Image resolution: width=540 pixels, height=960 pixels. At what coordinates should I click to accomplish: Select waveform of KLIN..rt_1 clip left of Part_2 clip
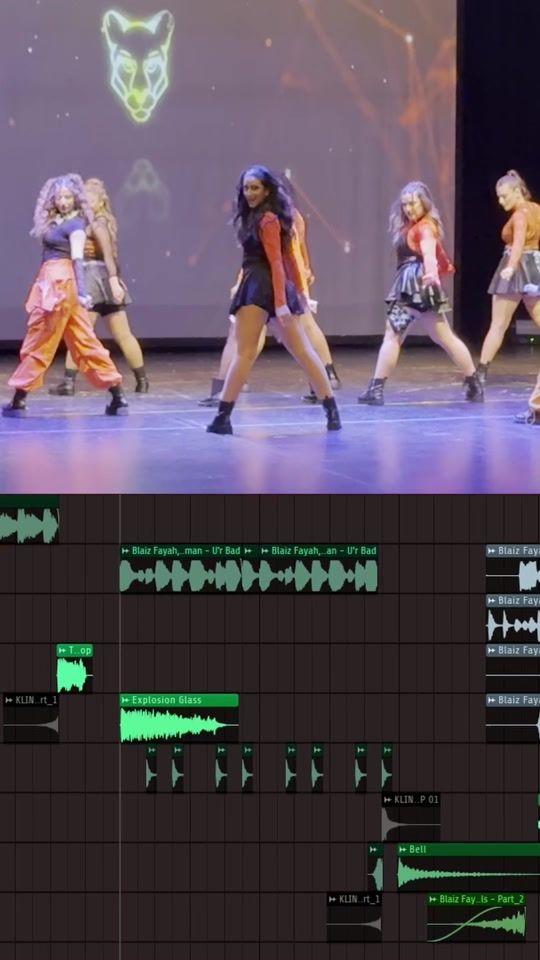pyautogui.click(x=354, y=923)
